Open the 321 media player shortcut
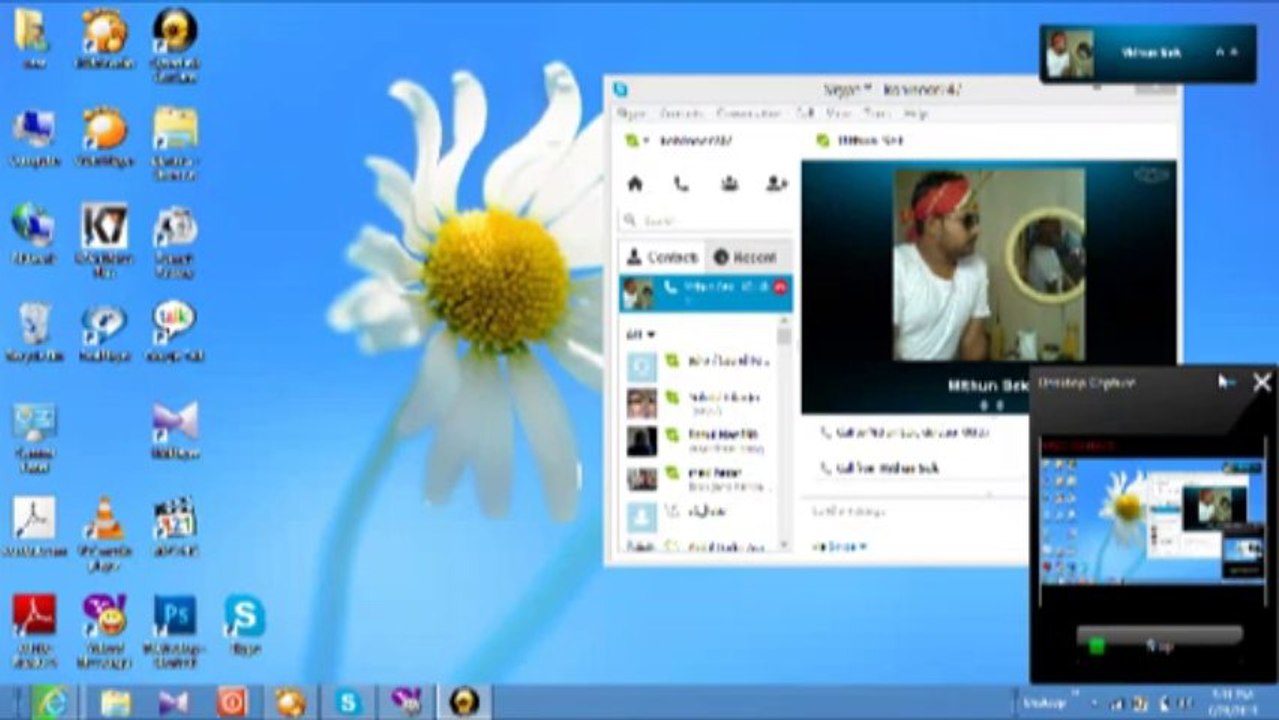 [x=174, y=527]
